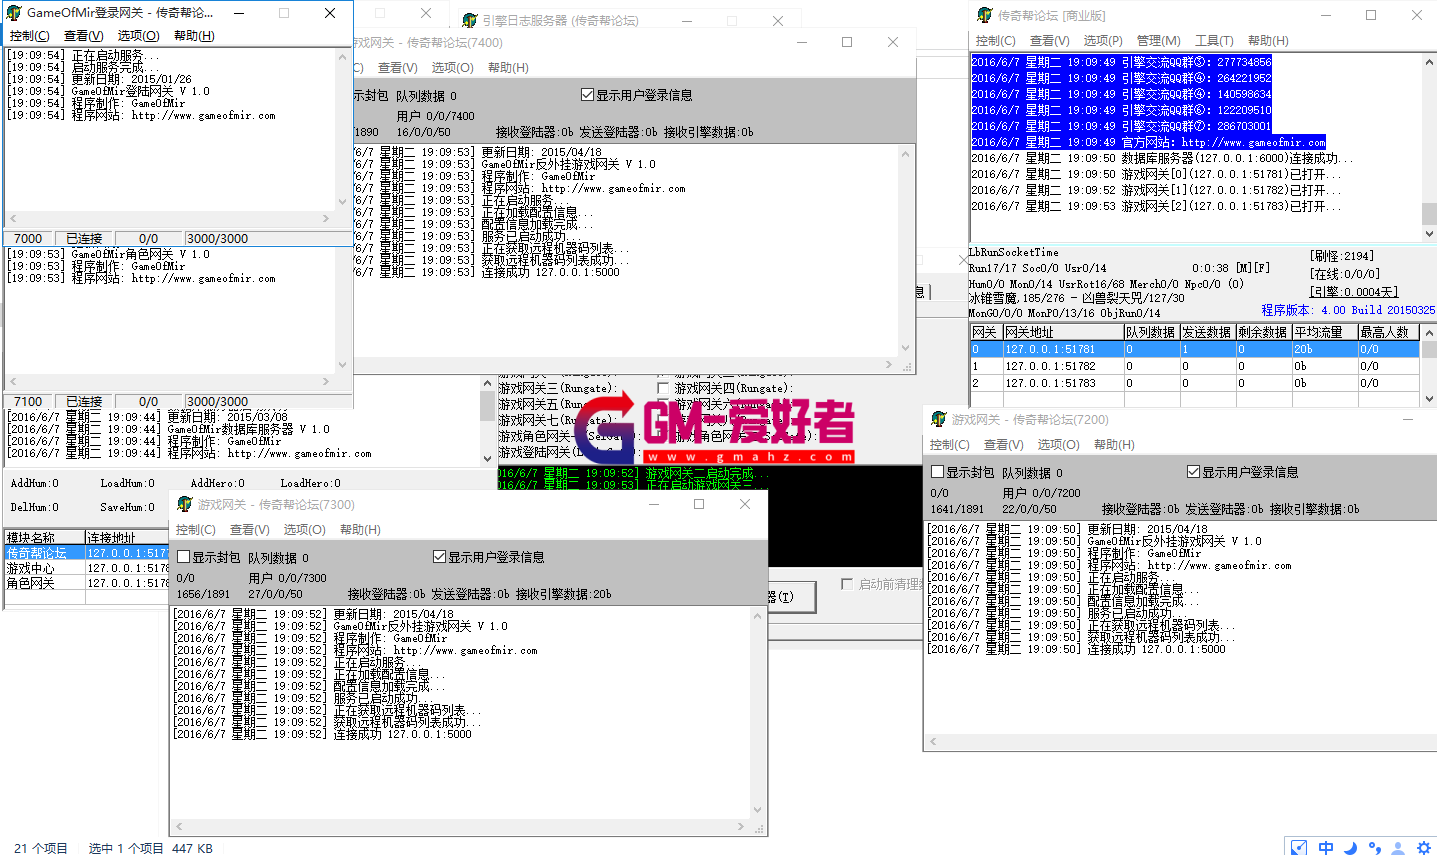
Task: Click the GameOfMir login gateway title icon
Action: pos(13,13)
